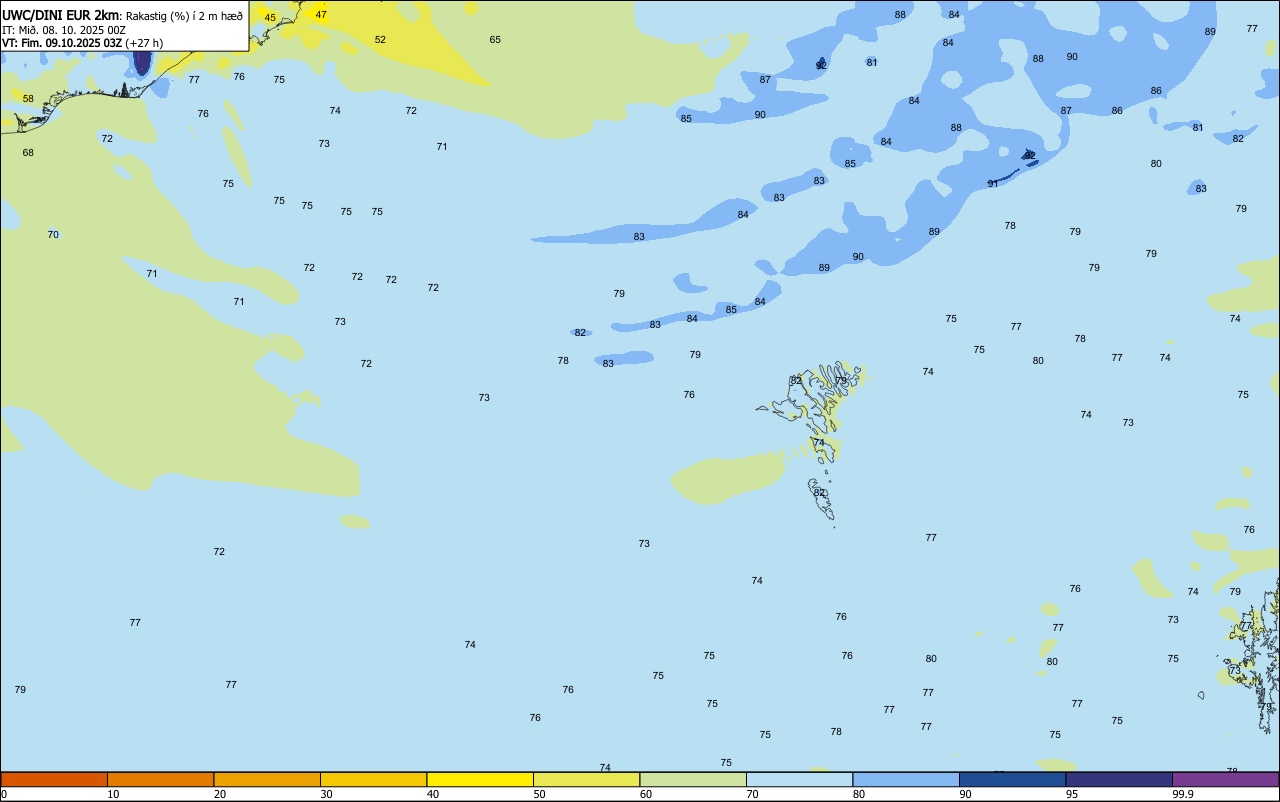
Task: Choose the medium blue 80–90 legend swatch
Action: click(906, 779)
